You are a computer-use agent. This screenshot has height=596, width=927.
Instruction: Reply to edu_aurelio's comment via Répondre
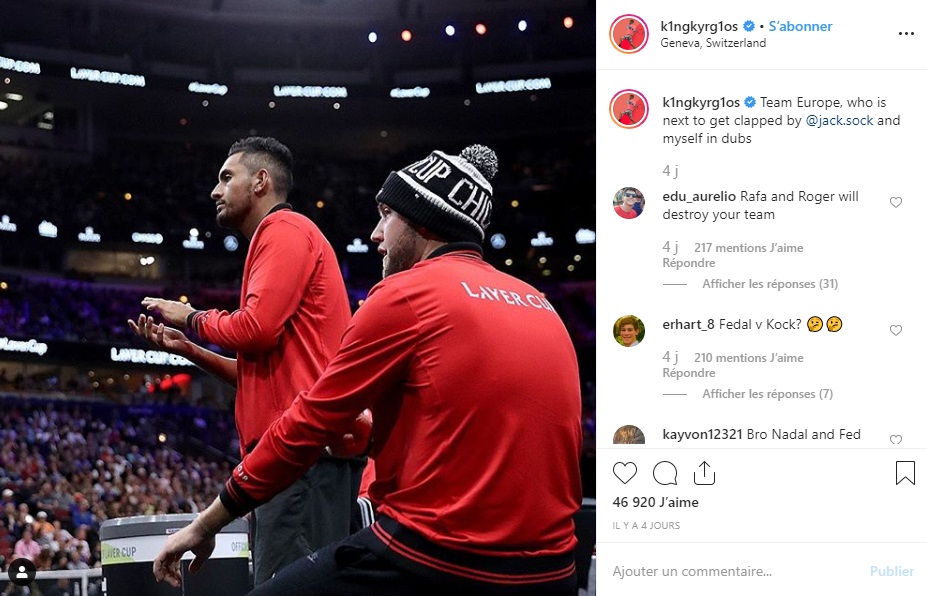pos(689,263)
